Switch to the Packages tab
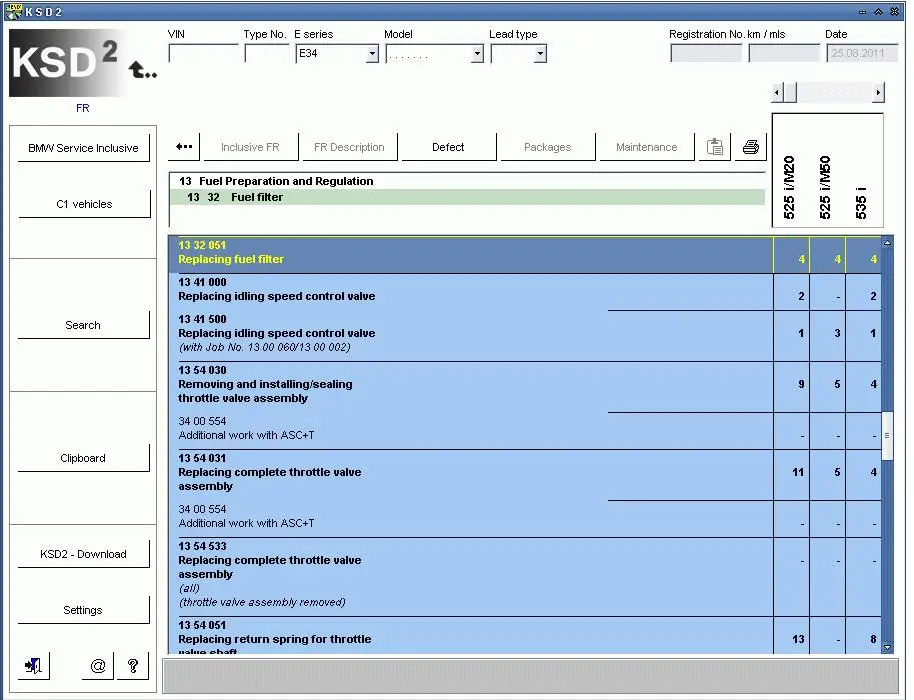The height and width of the screenshot is (700, 914). click(x=547, y=147)
